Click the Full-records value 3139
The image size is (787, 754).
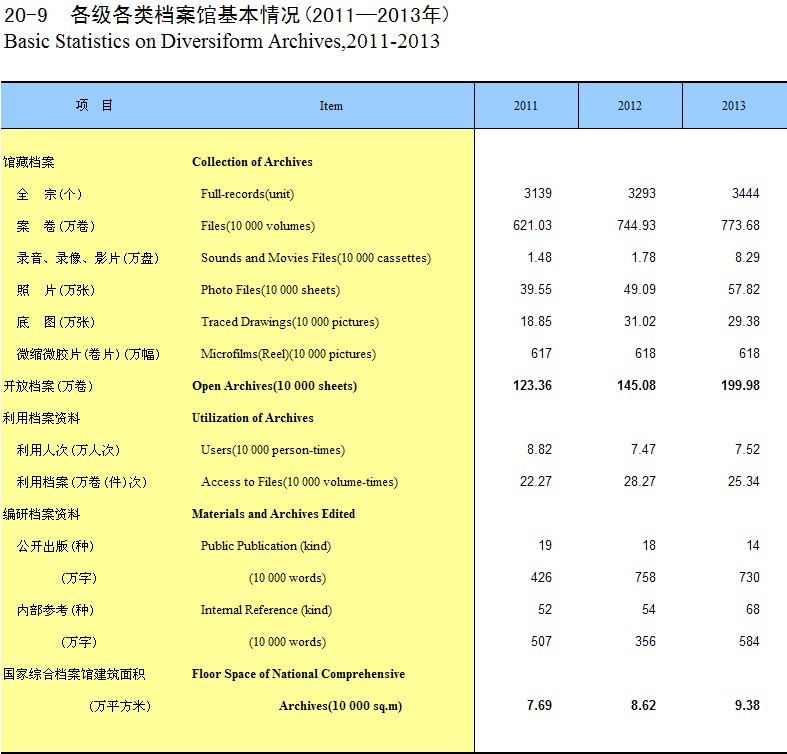pyautogui.click(x=538, y=193)
